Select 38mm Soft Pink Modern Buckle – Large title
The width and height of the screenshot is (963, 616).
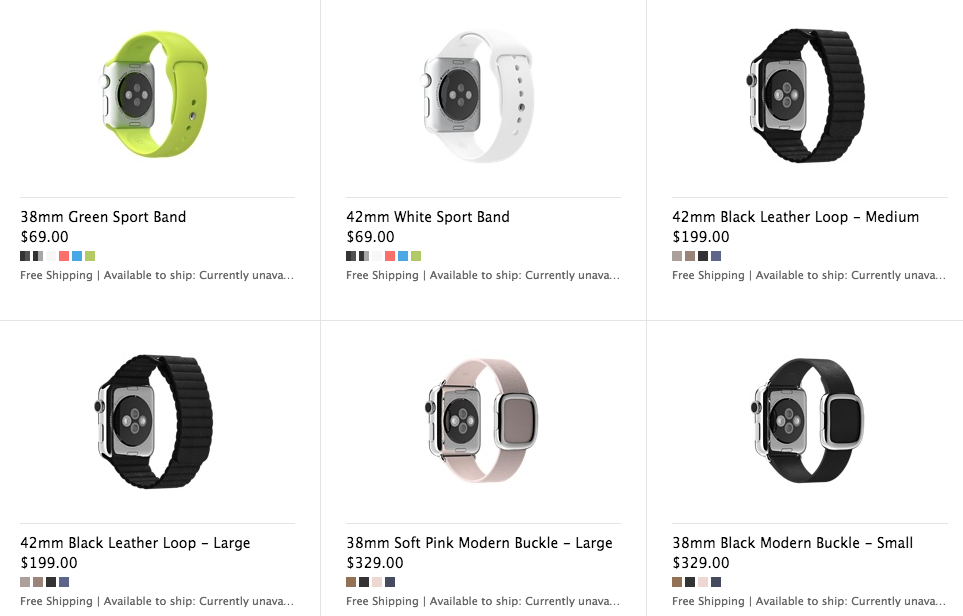pos(479,543)
